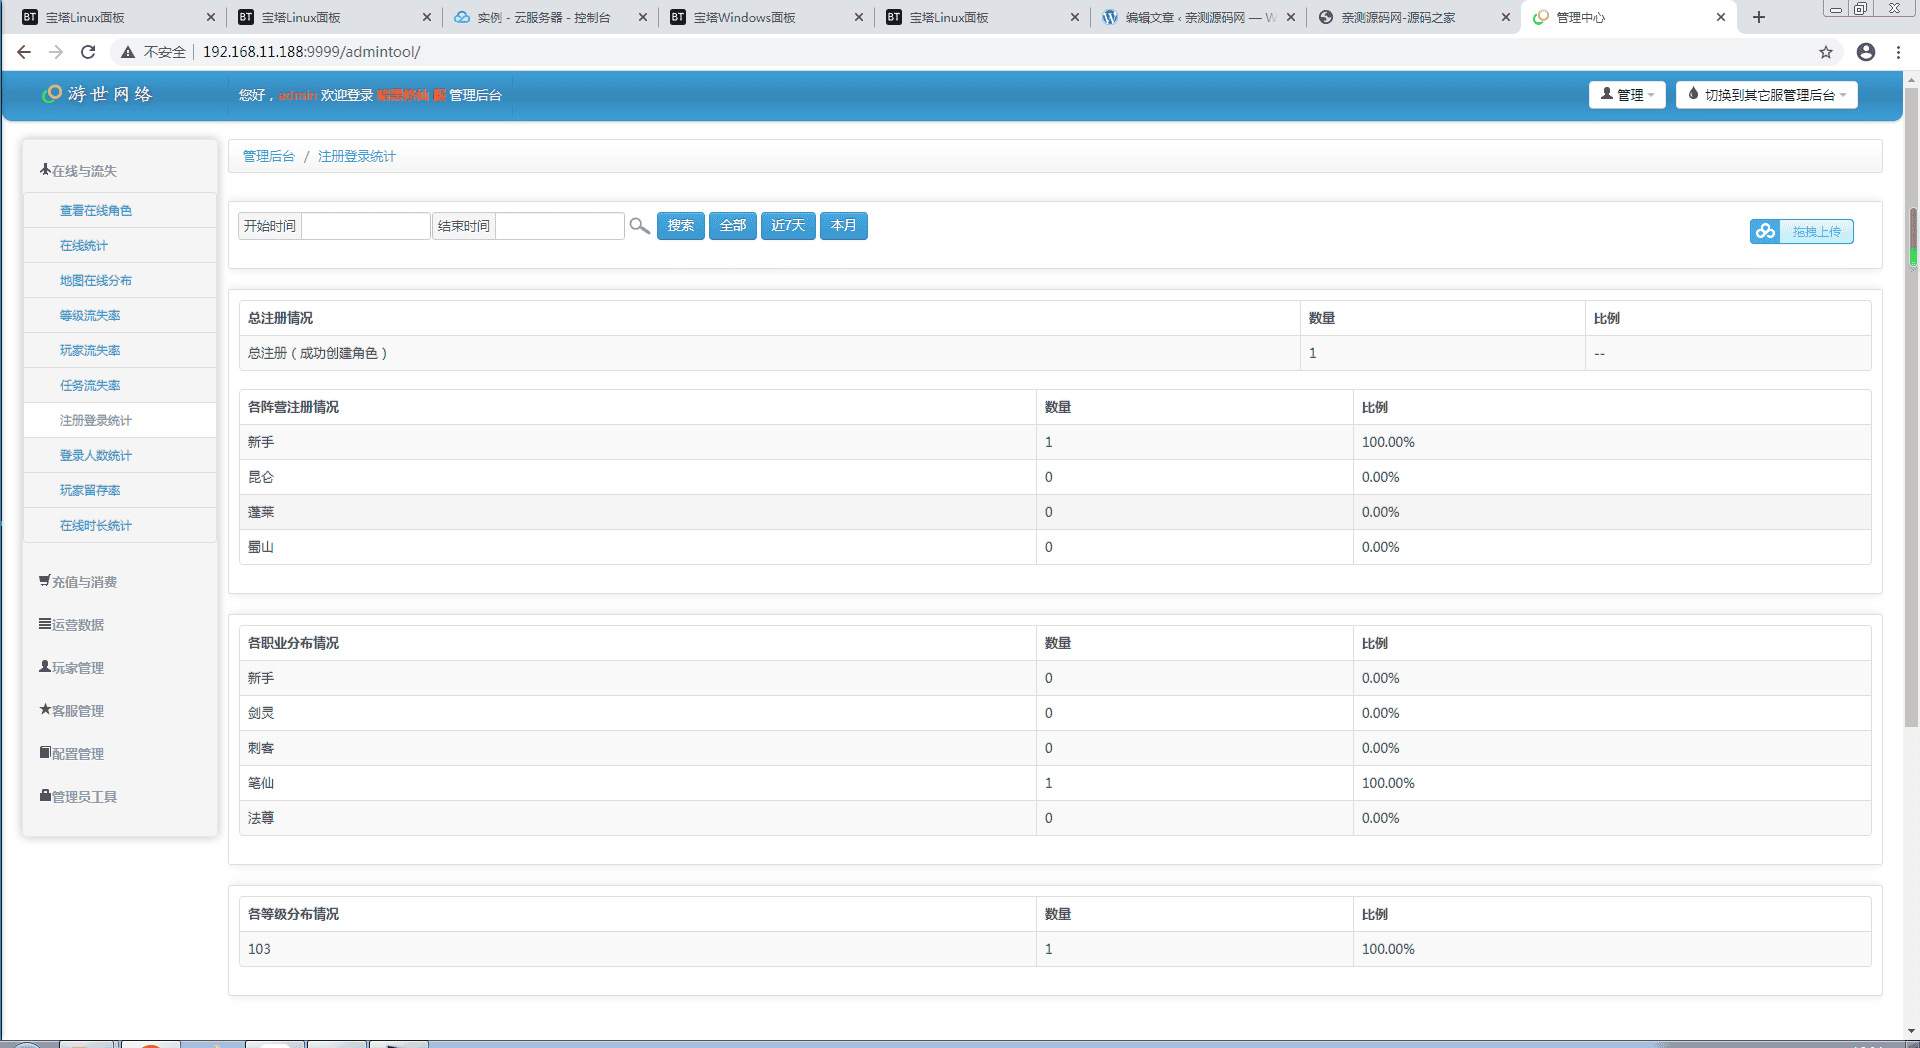The height and width of the screenshot is (1048, 1920).
Task: Click the 昆仑 row in camp registration table
Action: pos(1055,477)
